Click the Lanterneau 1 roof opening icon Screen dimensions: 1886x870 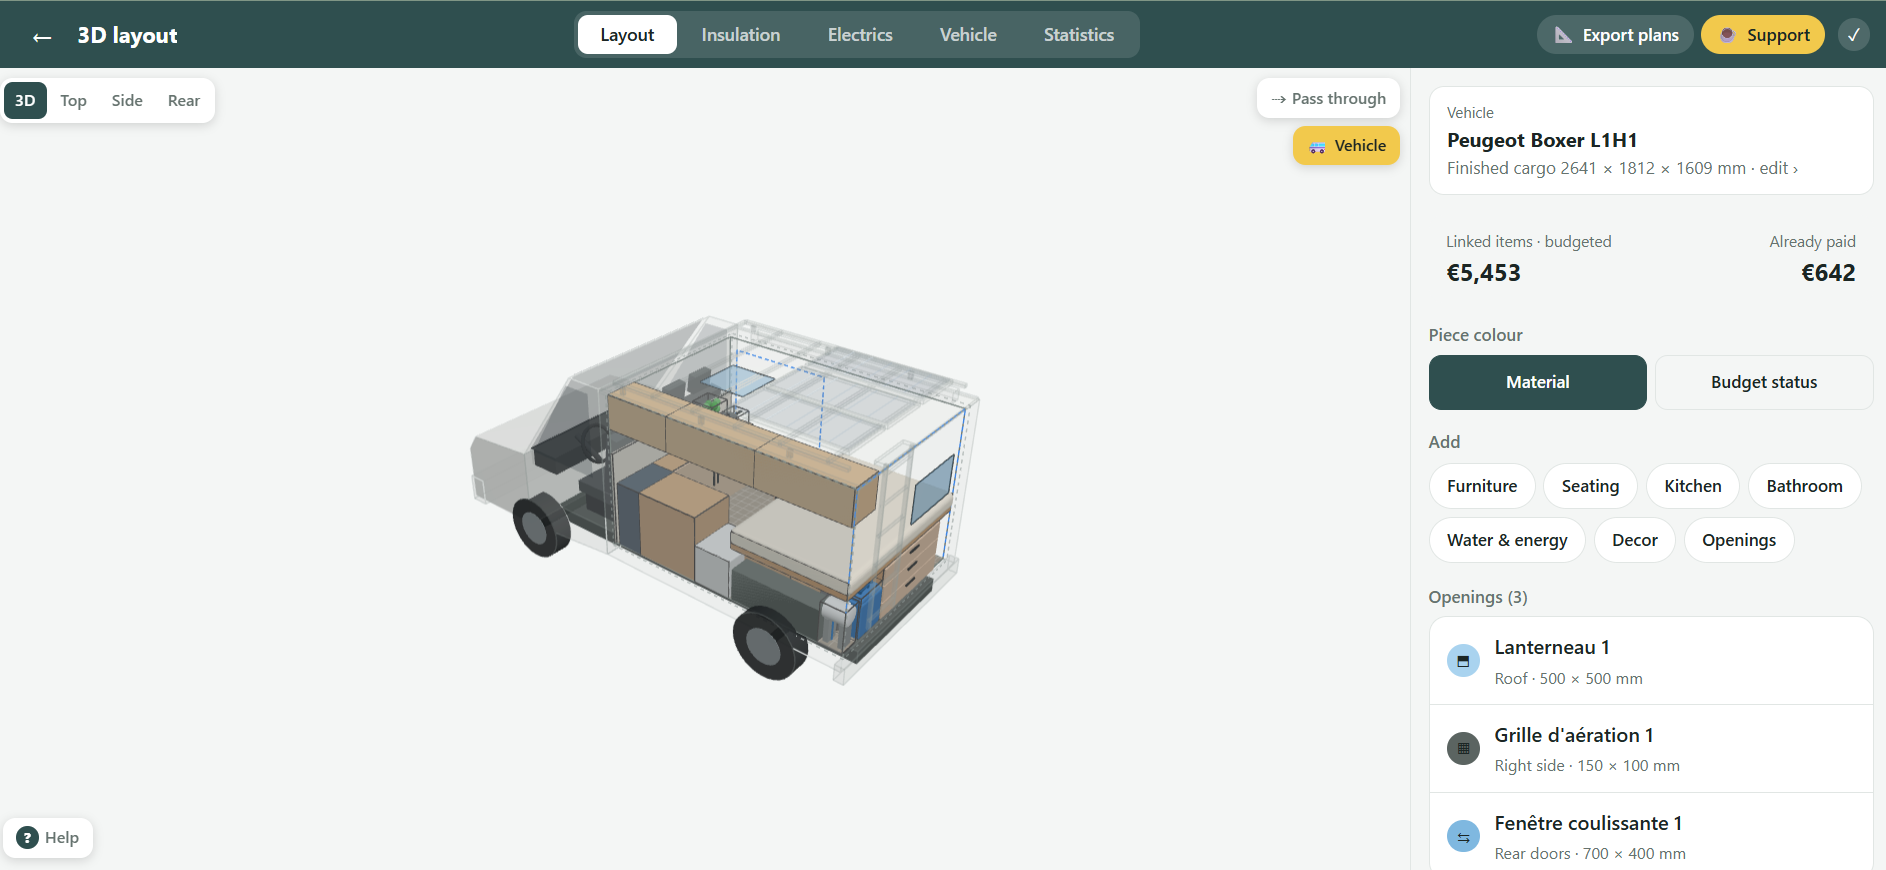click(x=1463, y=661)
